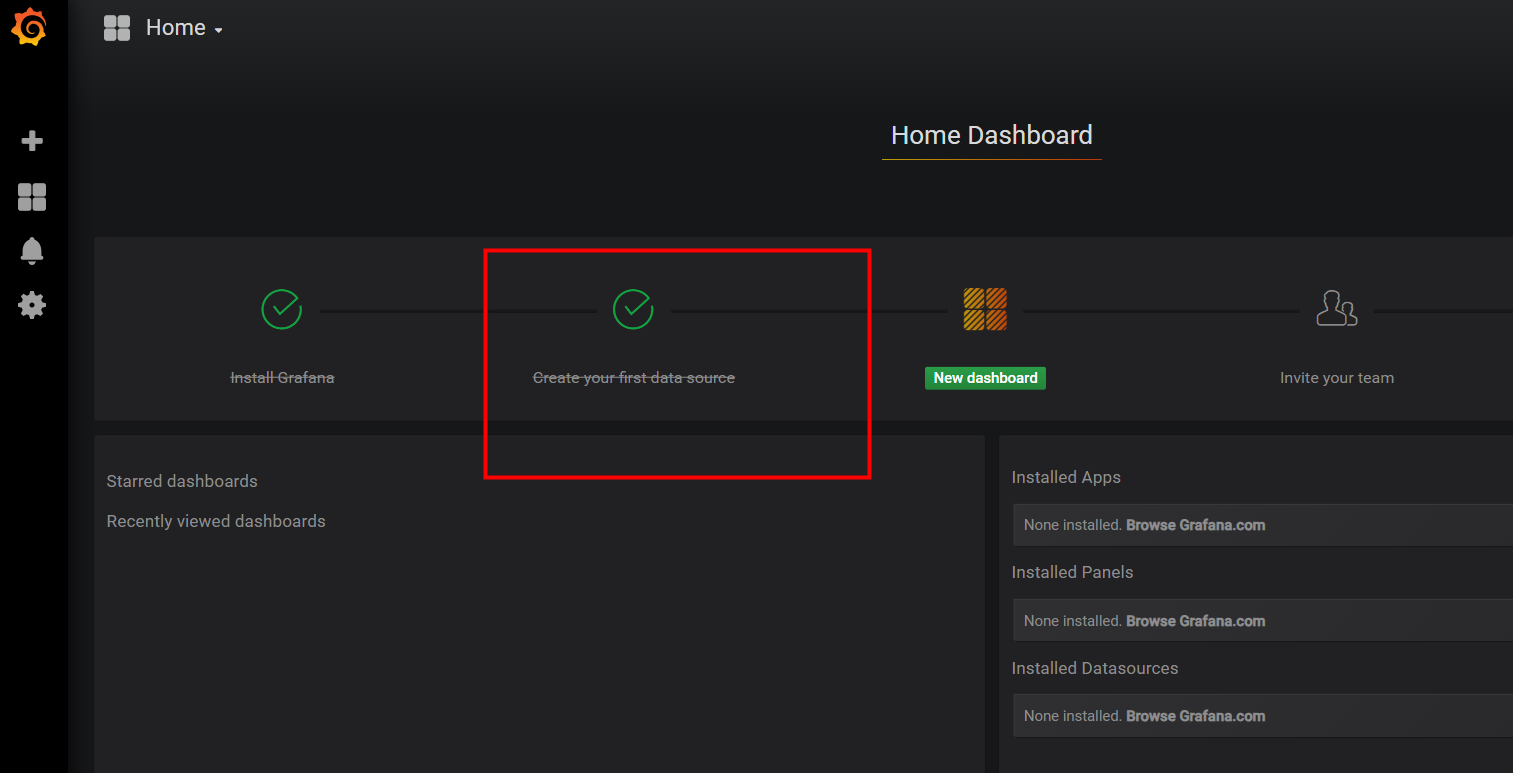Click the dashboard grid icon beside Home
The width and height of the screenshot is (1513, 773).
click(117, 28)
